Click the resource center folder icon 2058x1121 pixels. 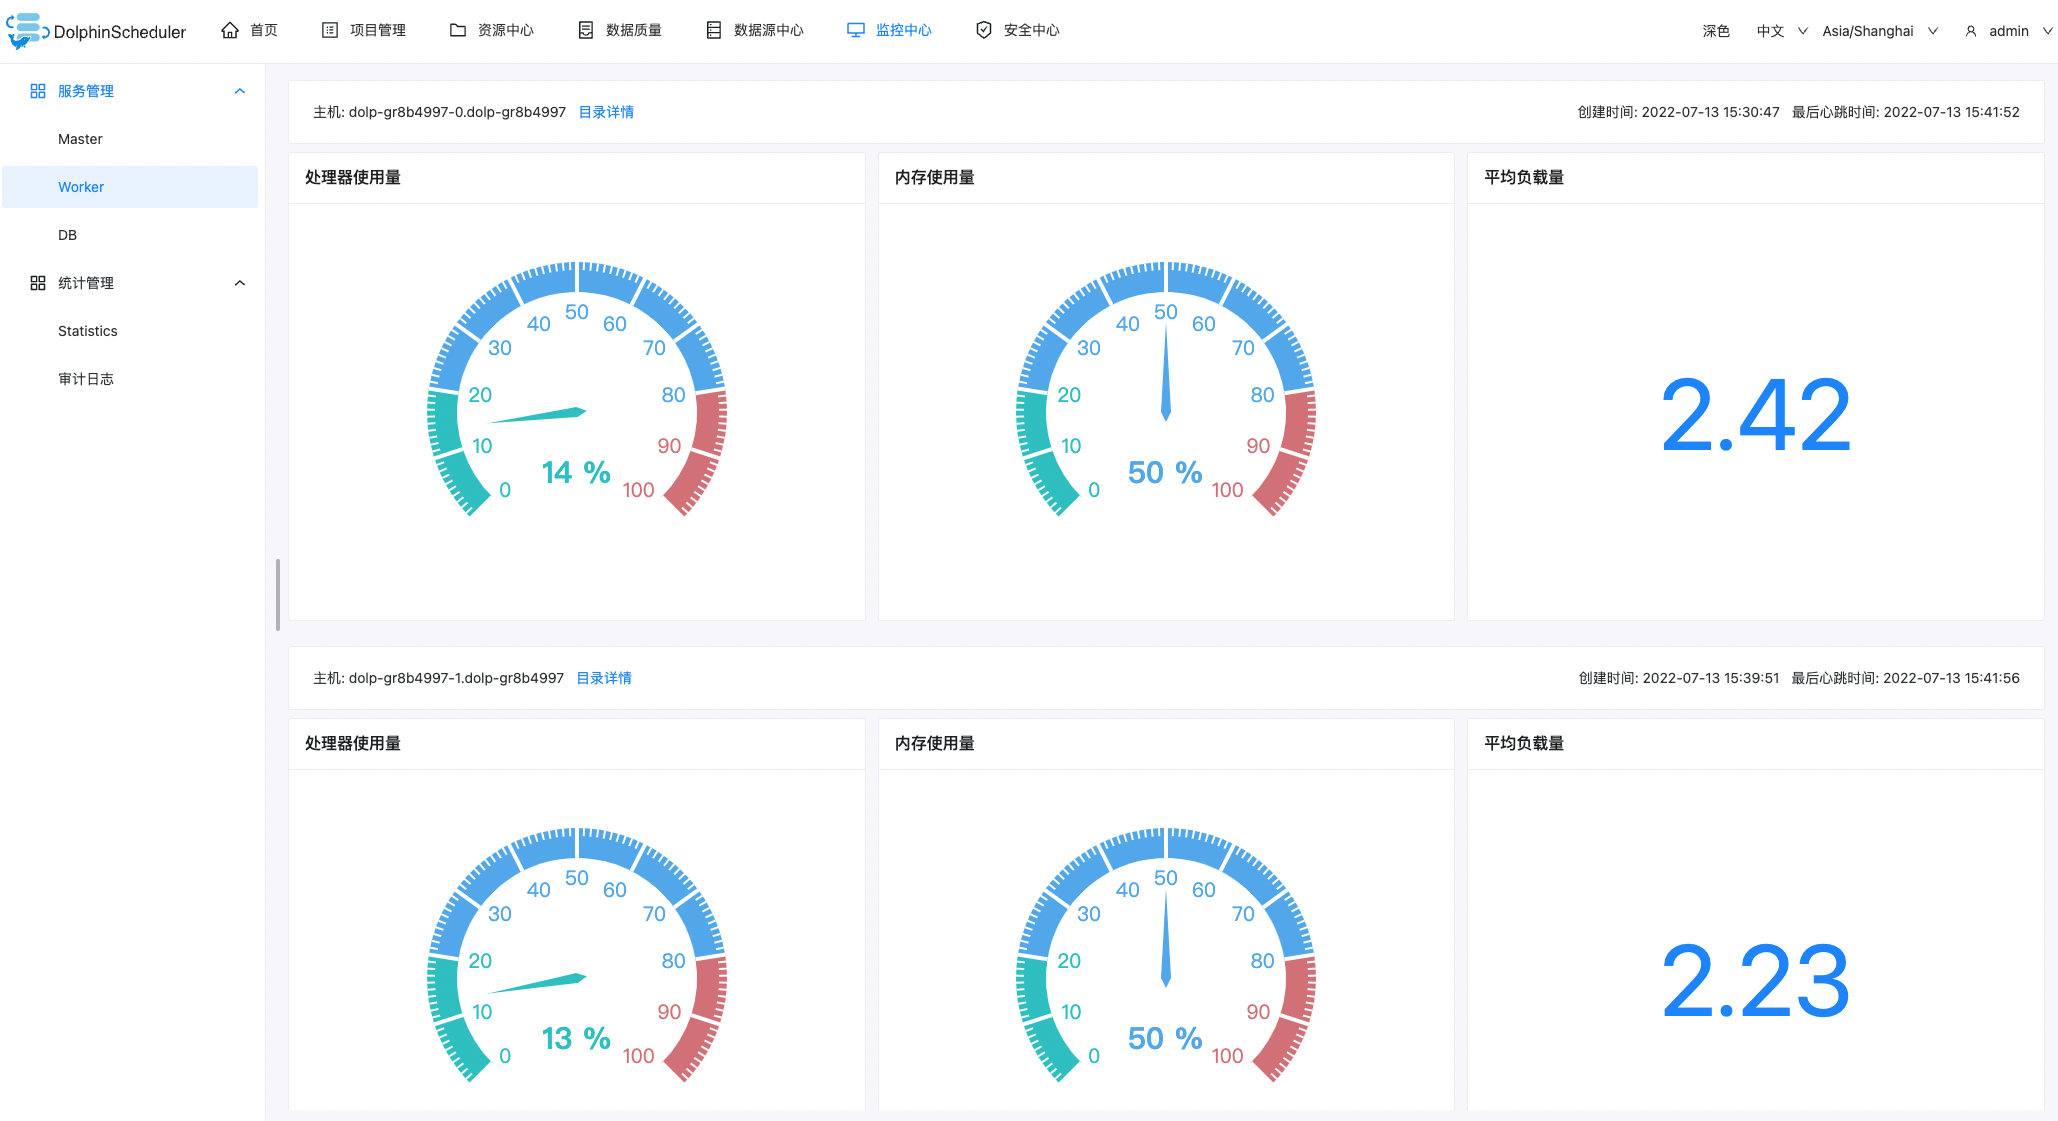(x=458, y=30)
